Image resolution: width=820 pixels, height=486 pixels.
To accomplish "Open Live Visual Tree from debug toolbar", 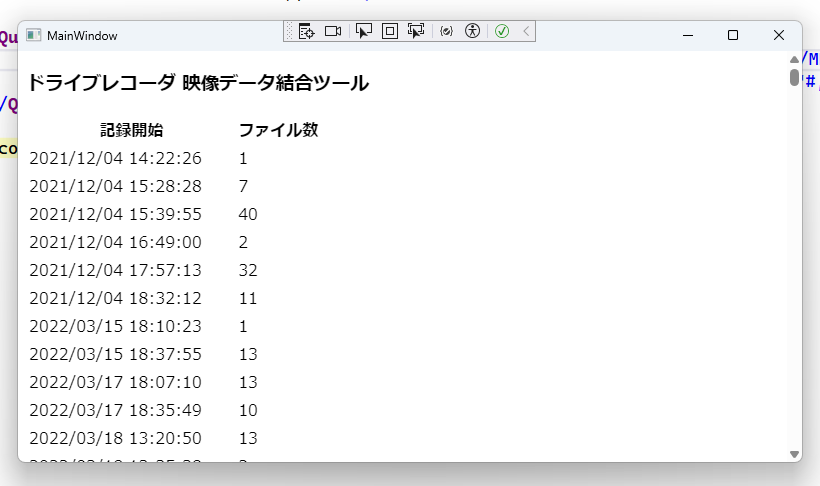I will (306, 31).
